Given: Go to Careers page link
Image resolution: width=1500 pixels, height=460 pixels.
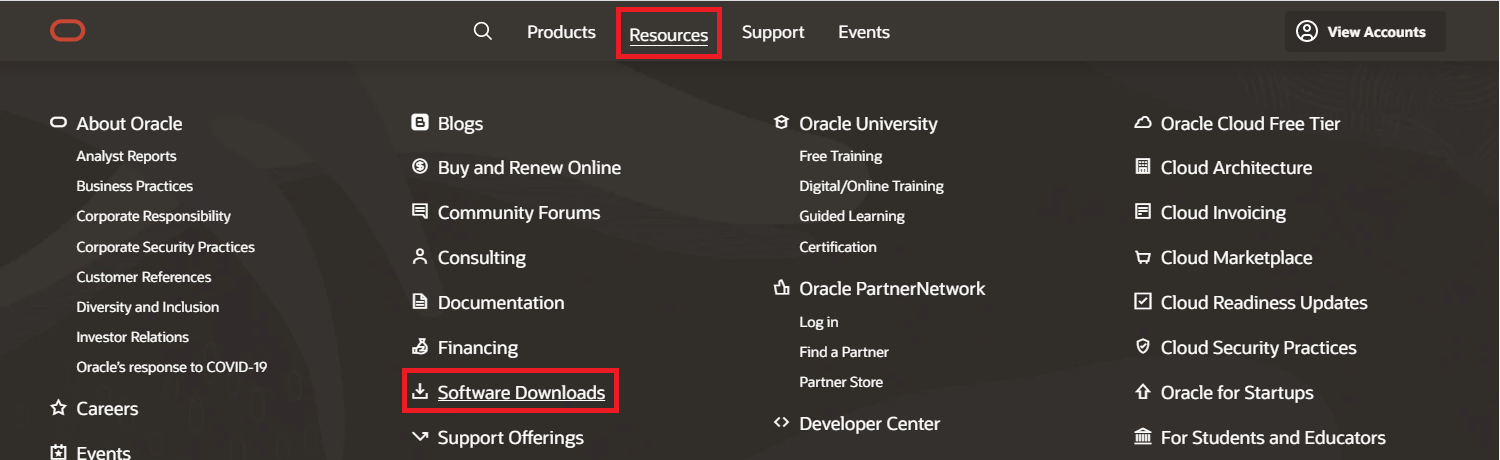Looking at the screenshot, I should pos(107,409).
